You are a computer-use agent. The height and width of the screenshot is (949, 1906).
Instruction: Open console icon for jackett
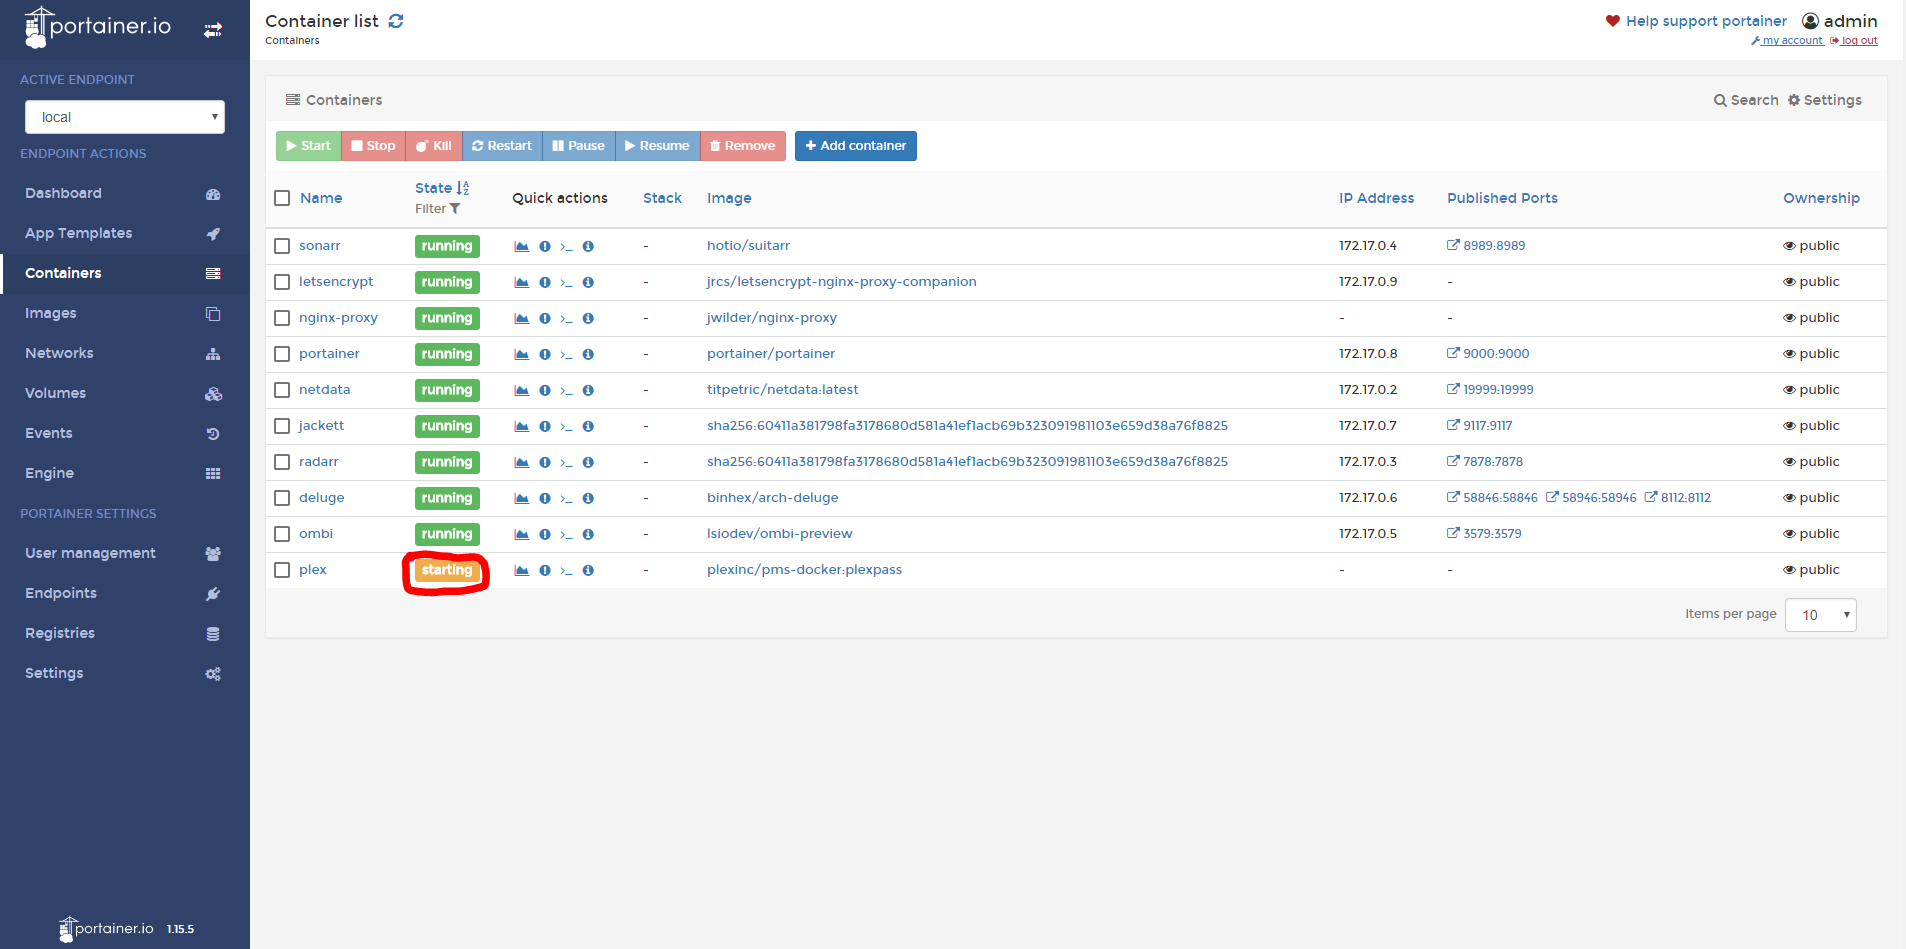(566, 426)
